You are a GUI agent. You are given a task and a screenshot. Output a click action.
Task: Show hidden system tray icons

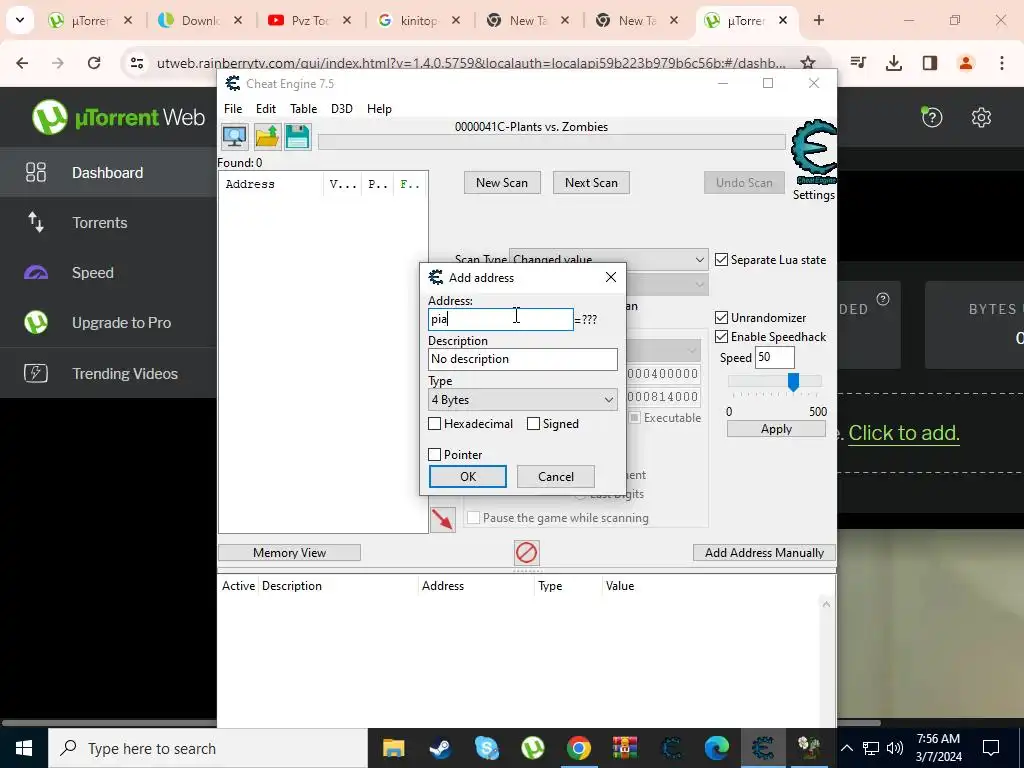coord(846,748)
